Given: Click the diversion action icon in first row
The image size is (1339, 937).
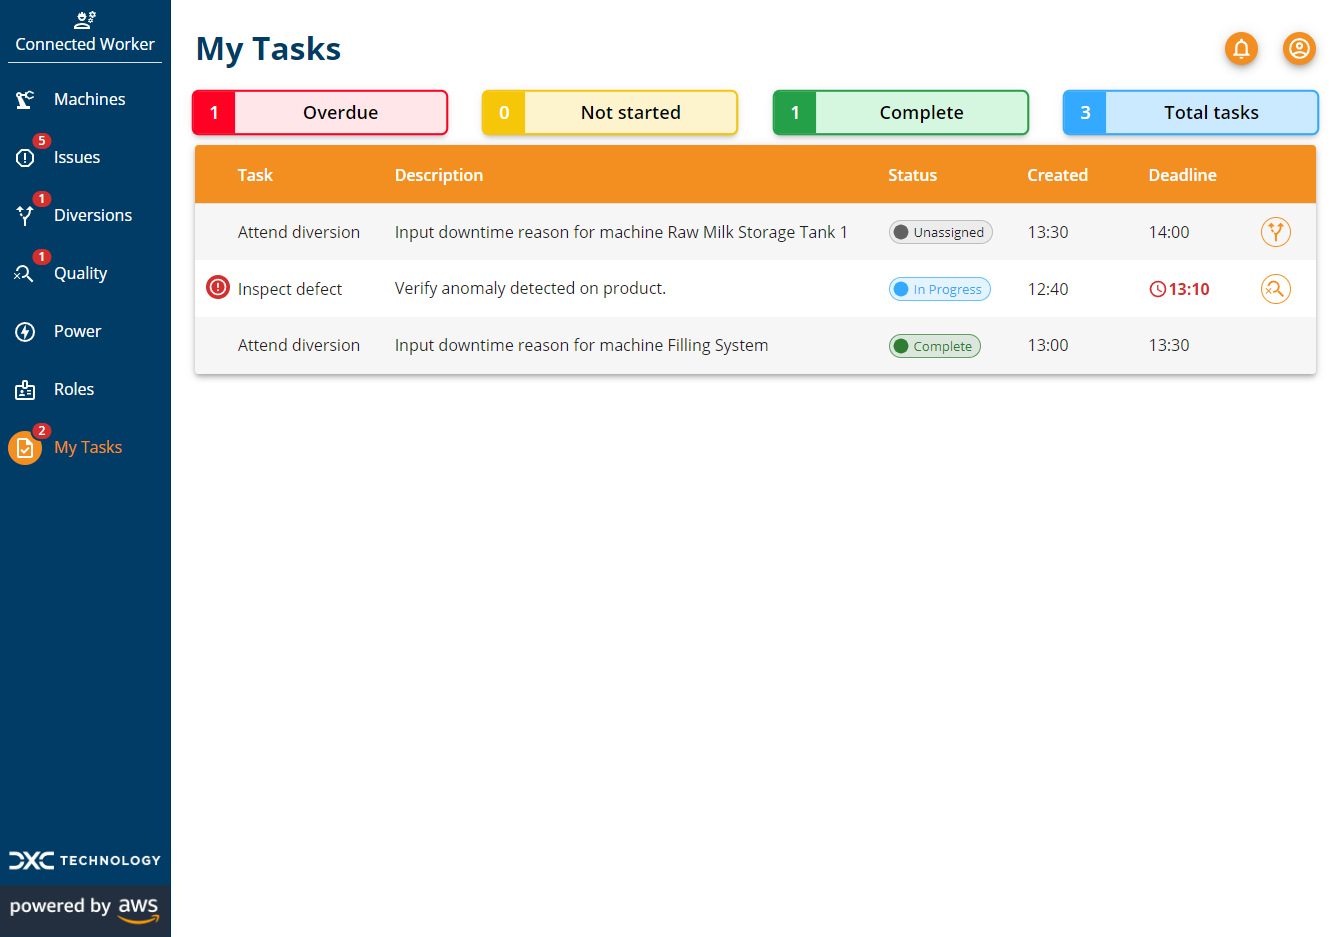Looking at the screenshot, I should (x=1275, y=232).
